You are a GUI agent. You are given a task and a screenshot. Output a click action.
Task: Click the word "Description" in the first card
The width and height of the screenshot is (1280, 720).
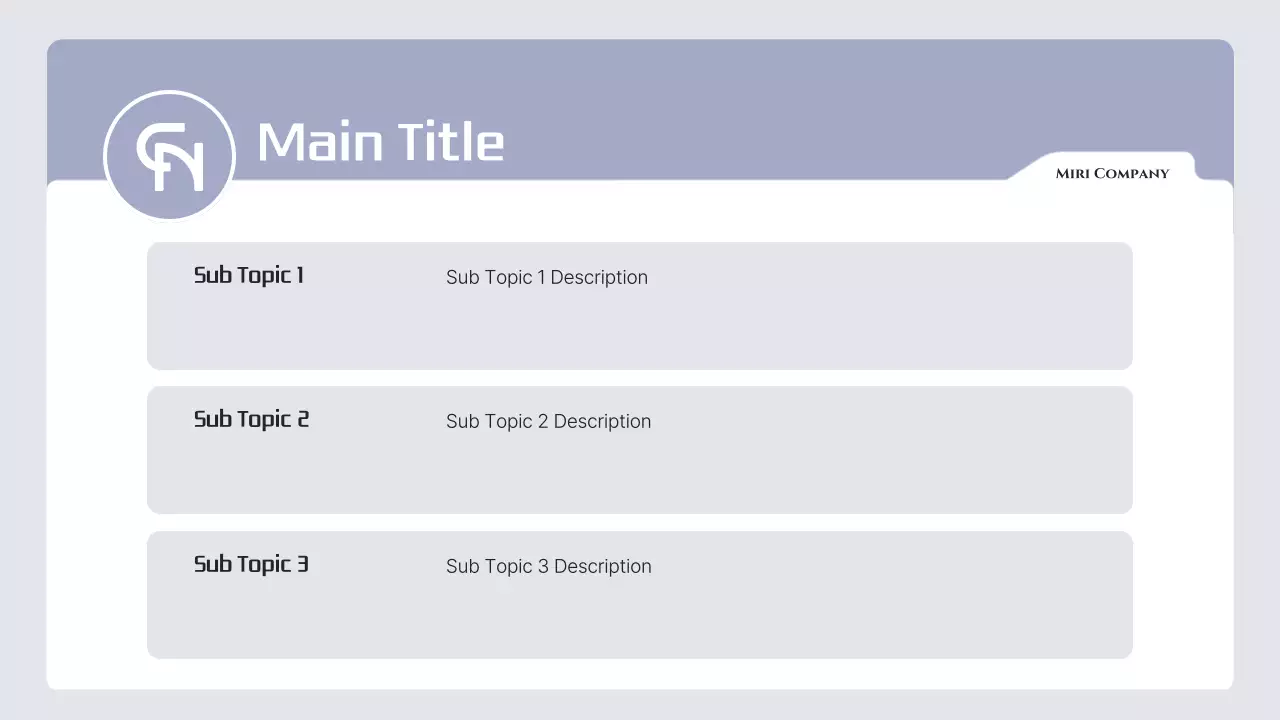598,277
